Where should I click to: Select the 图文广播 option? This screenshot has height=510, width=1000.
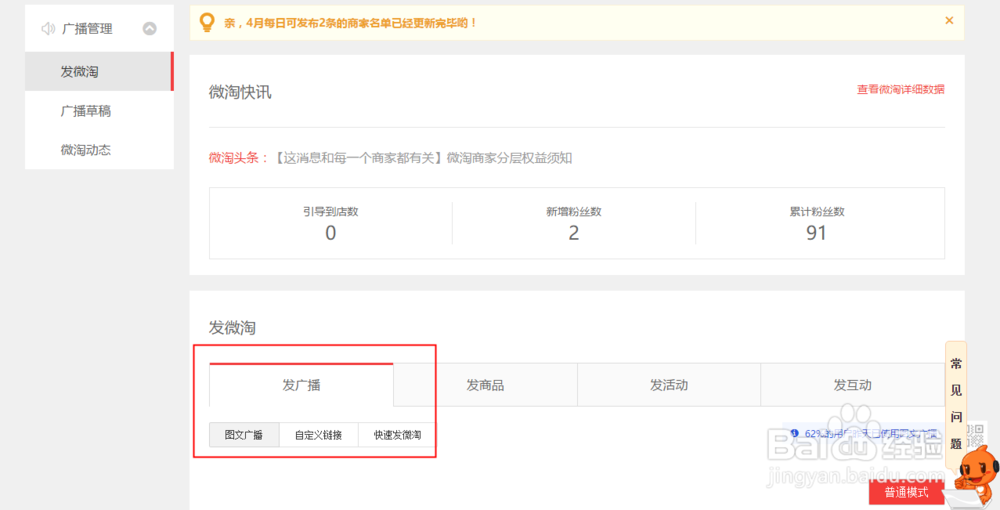[244, 435]
